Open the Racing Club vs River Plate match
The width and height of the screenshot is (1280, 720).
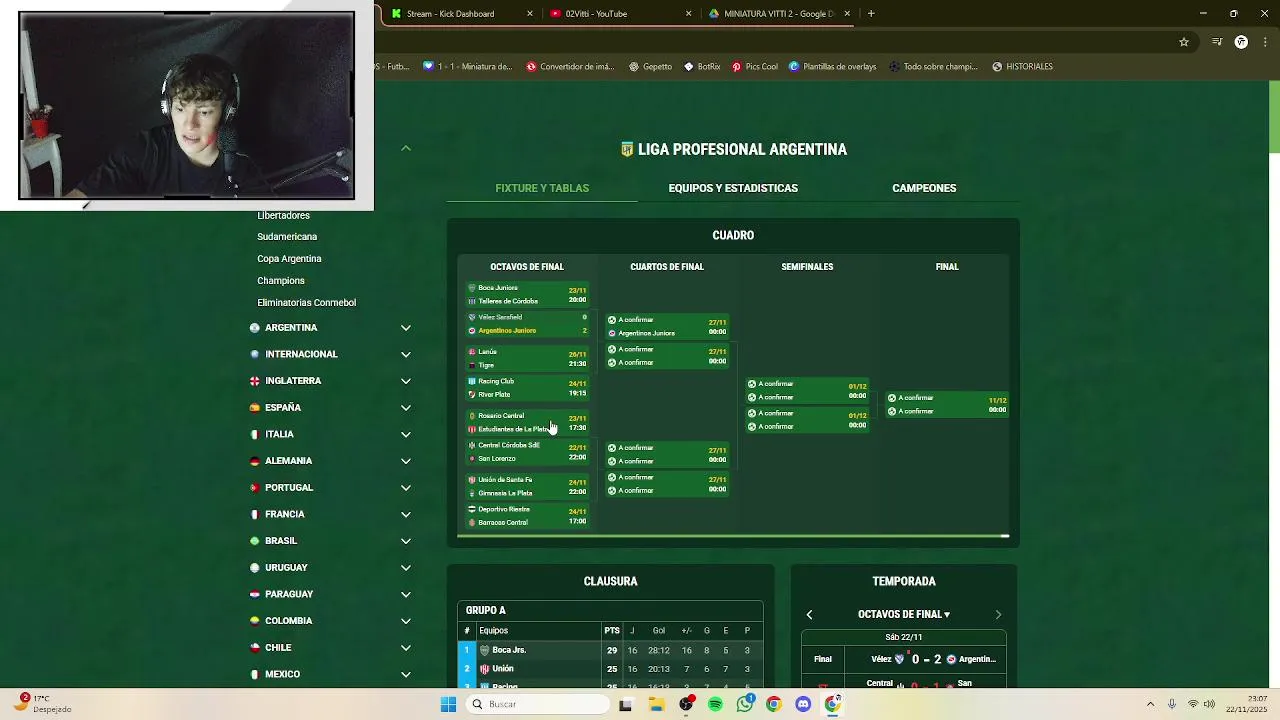click(527, 388)
